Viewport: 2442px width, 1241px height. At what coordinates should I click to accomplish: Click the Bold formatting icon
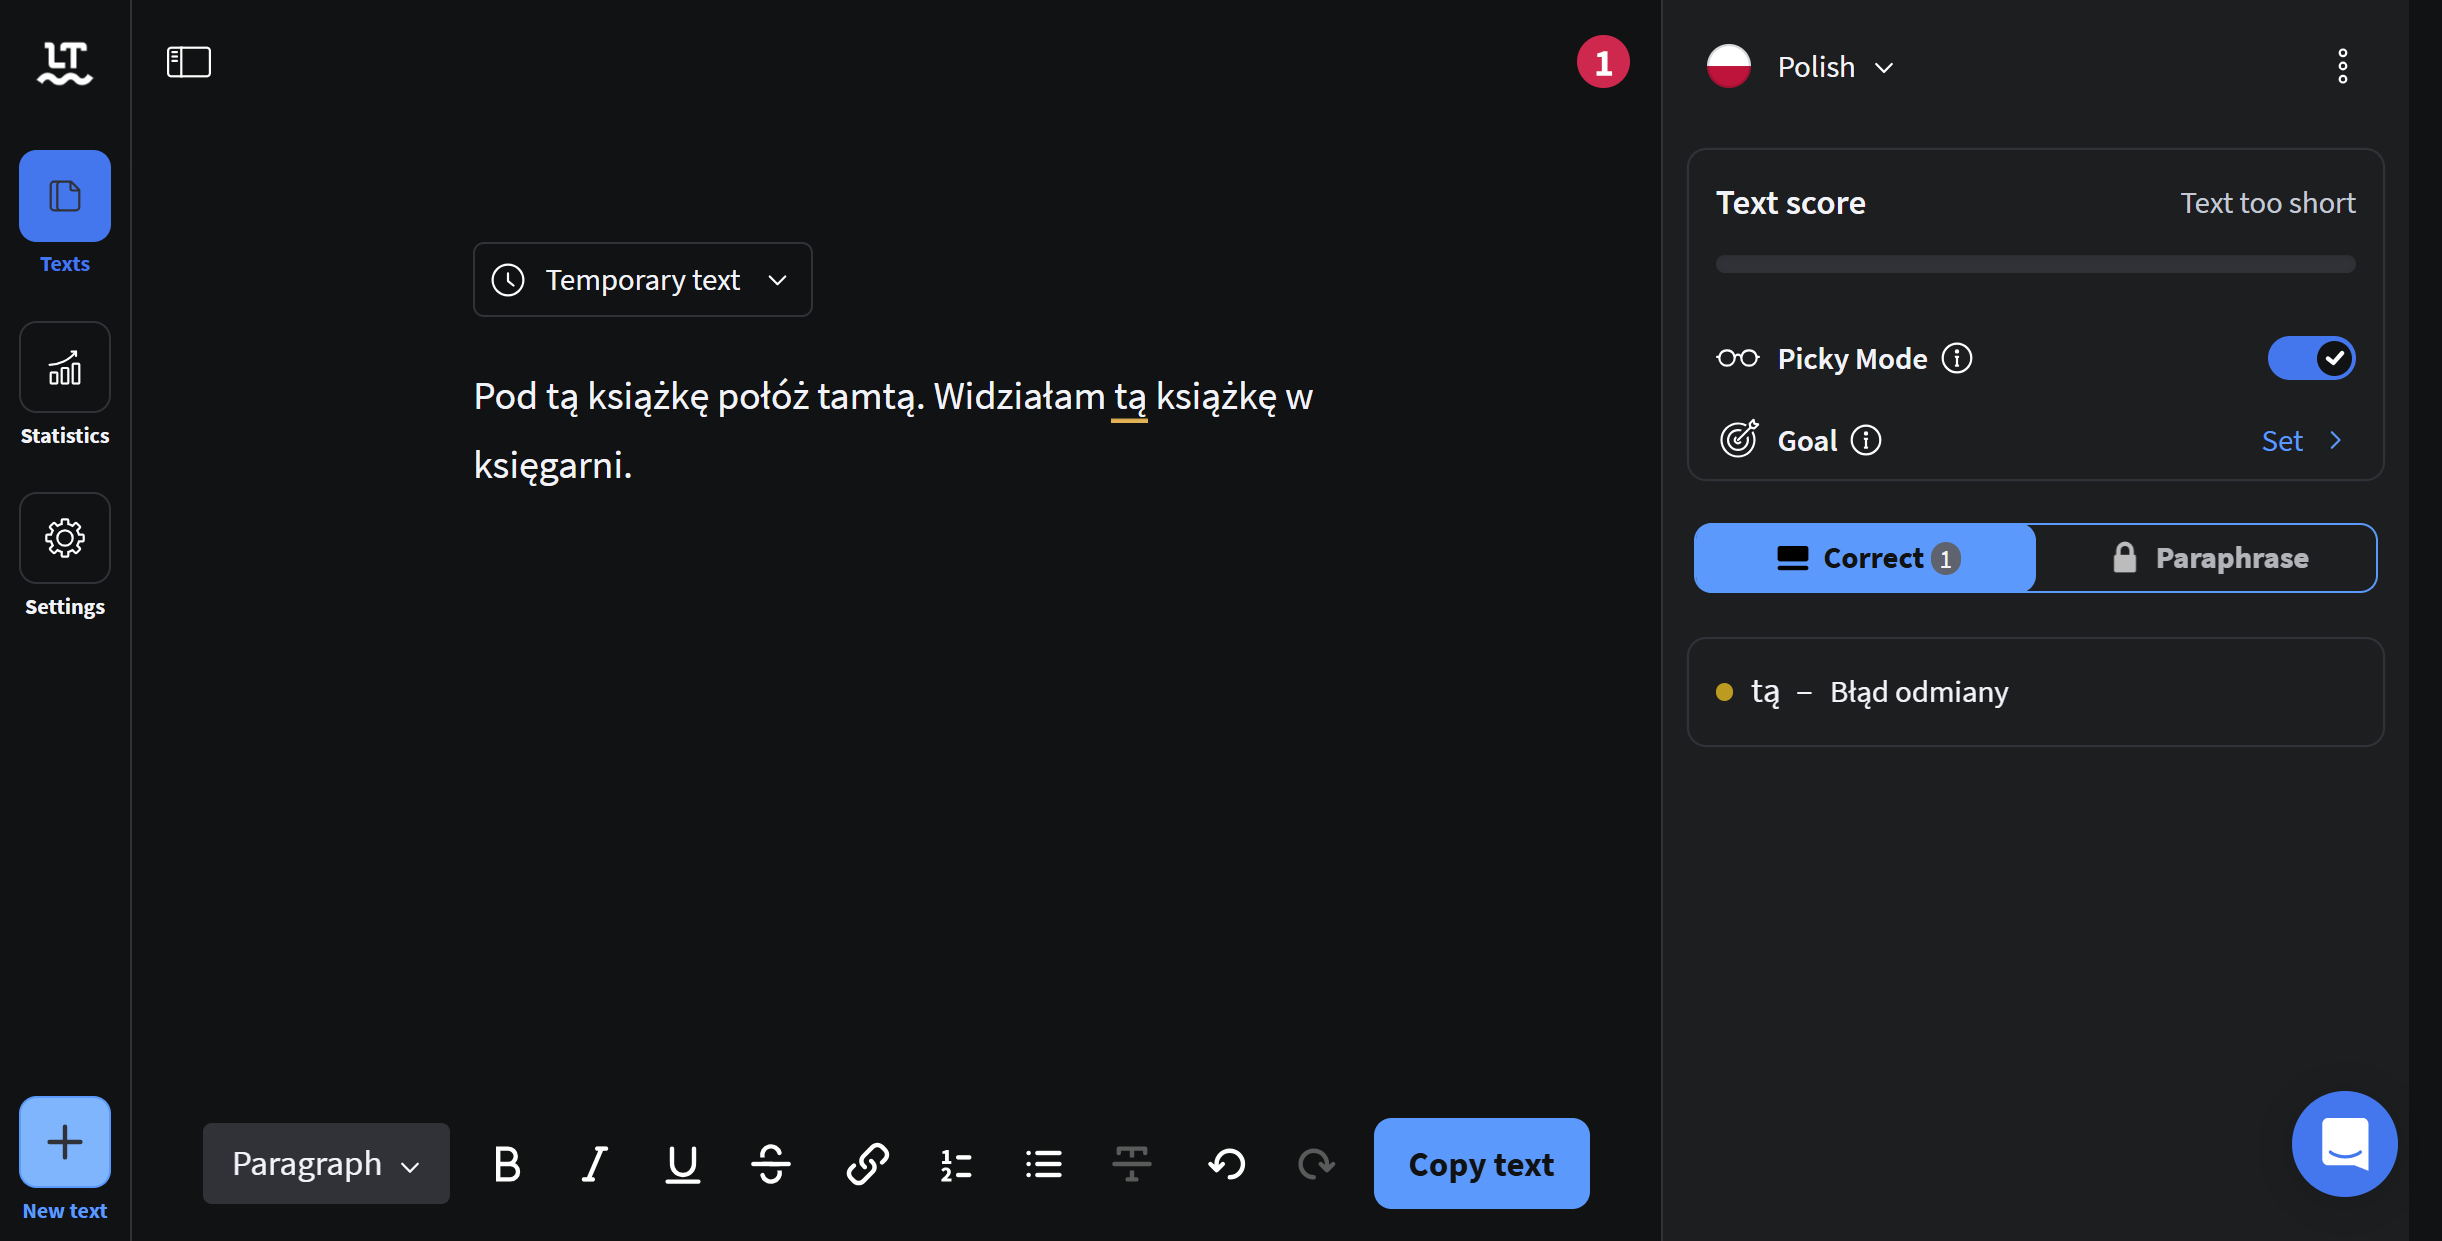507,1164
